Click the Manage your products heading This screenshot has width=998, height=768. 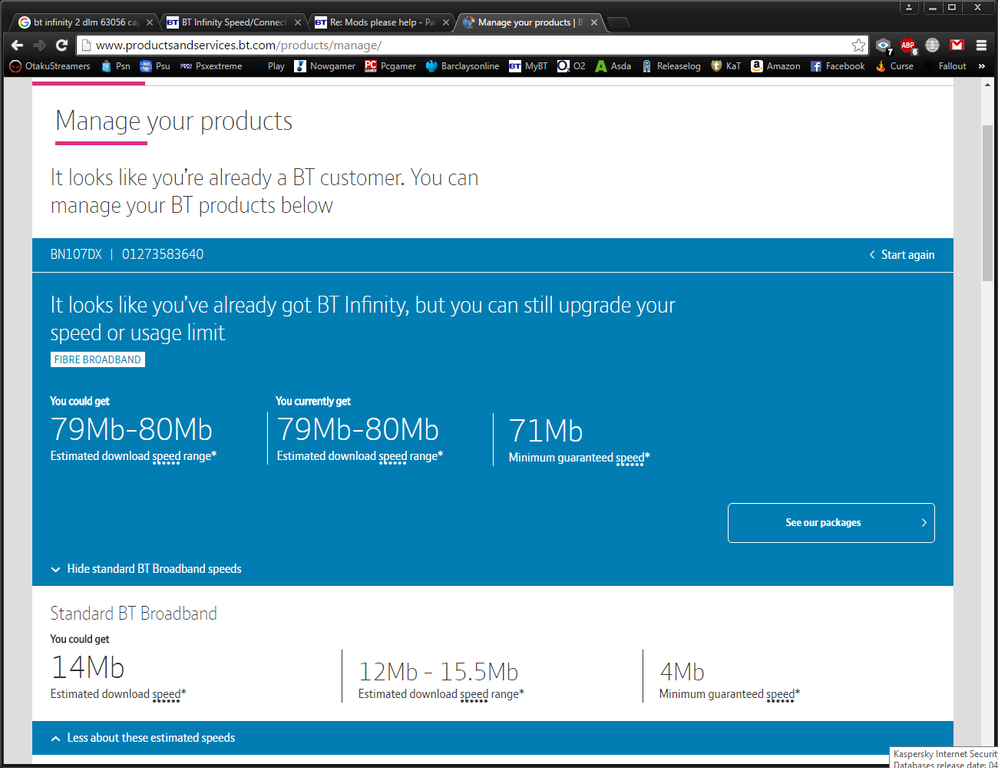pos(174,121)
